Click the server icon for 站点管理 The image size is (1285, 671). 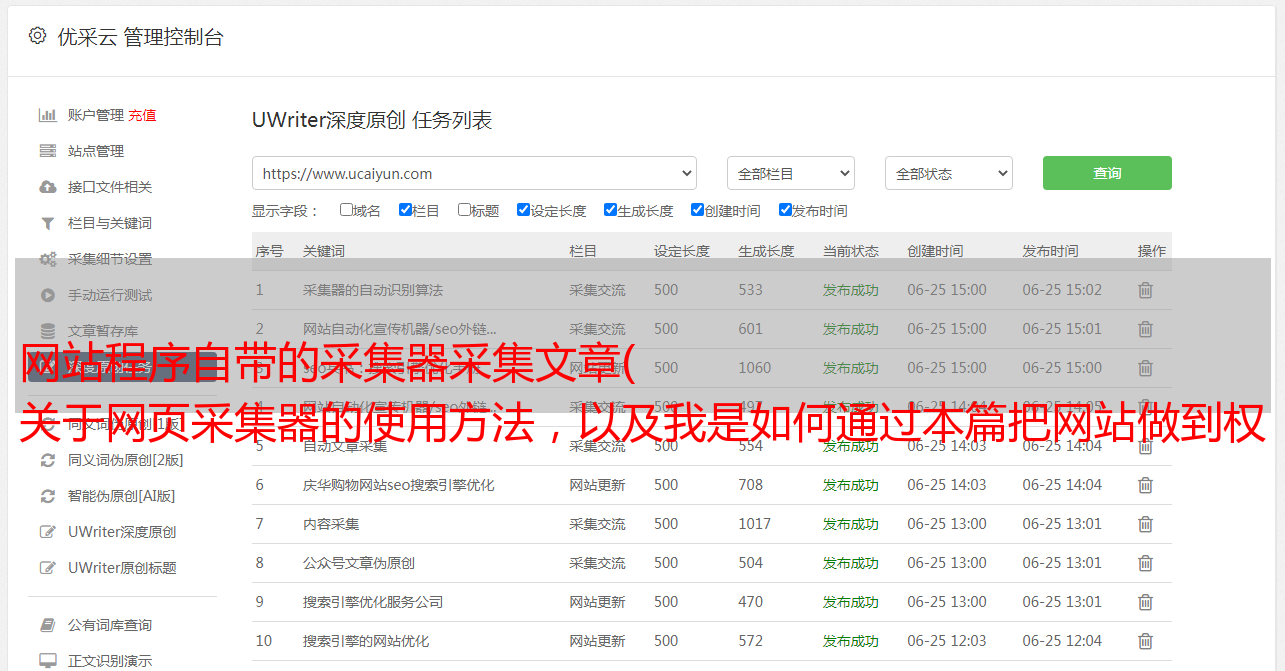47,151
